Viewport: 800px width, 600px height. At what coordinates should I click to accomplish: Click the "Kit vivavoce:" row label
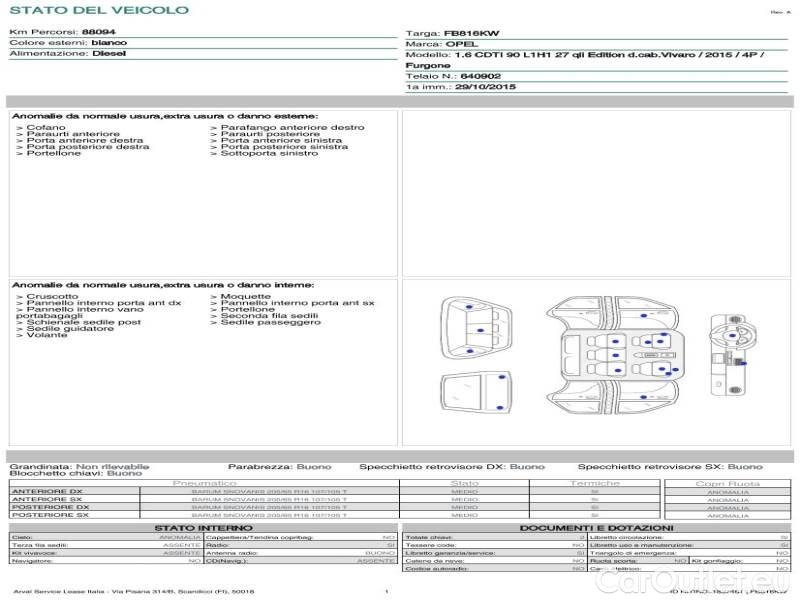pos(34,553)
